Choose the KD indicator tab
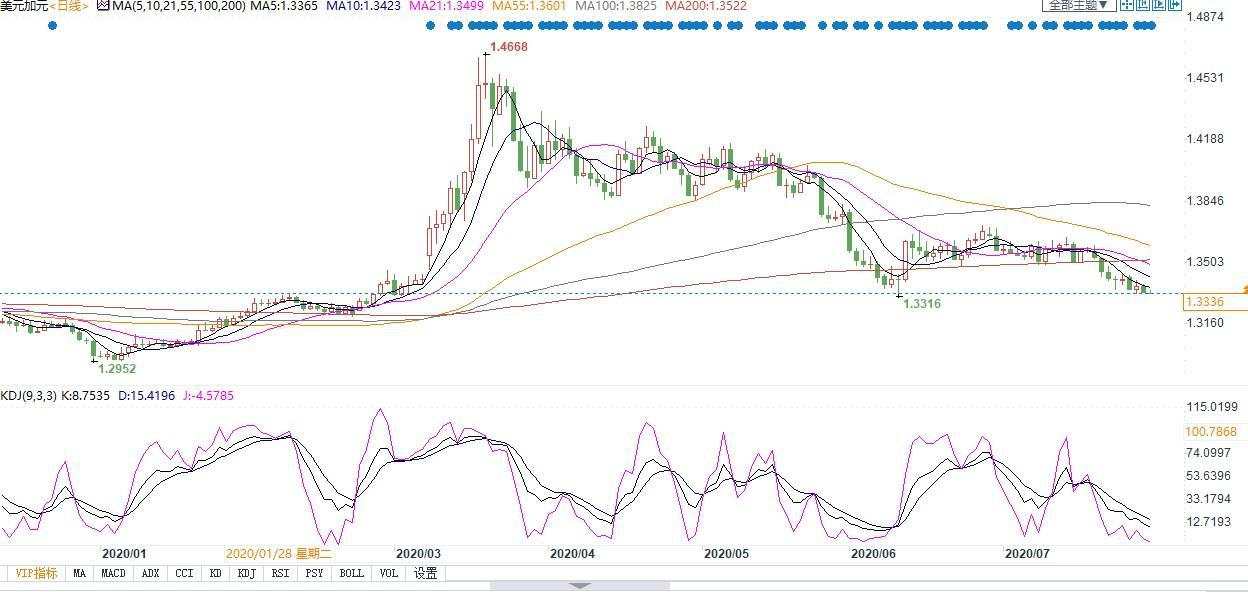 pyautogui.click(x=215, y=573)
